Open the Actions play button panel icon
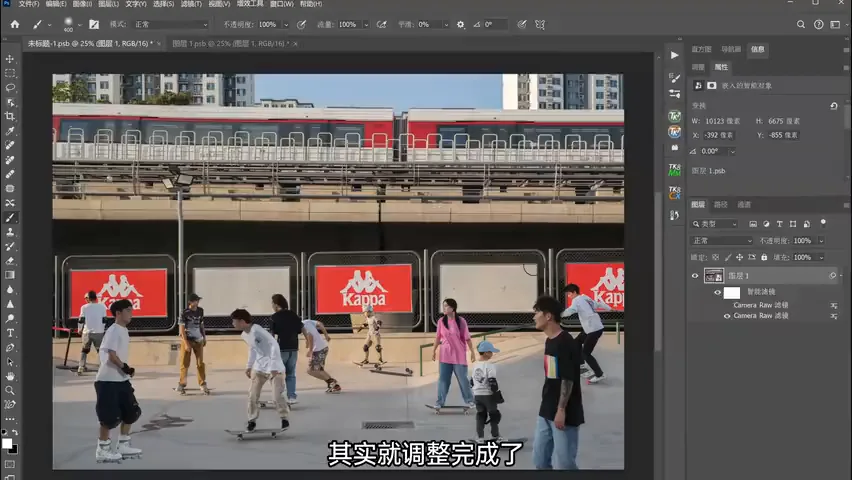 click(674, 55)
